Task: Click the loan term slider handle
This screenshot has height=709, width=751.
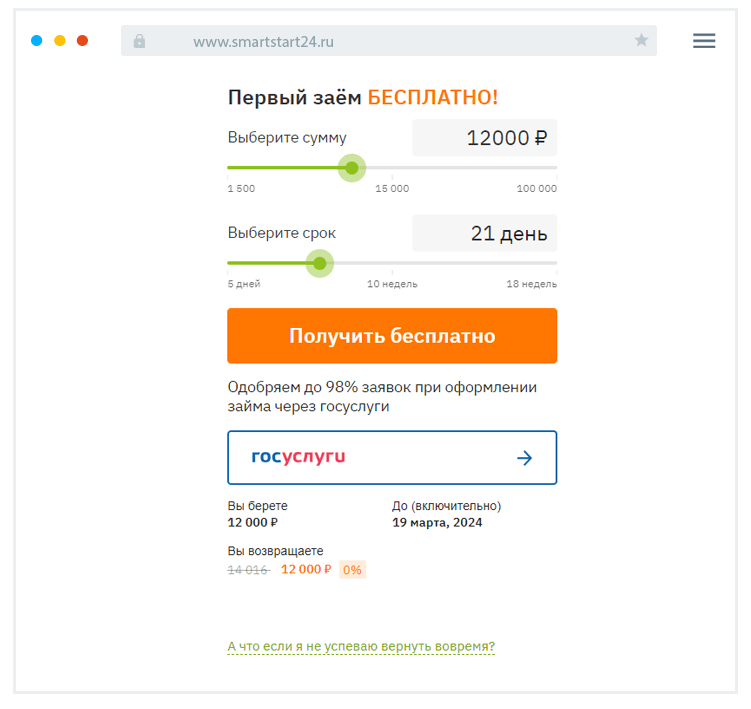Action: (319, 264)
